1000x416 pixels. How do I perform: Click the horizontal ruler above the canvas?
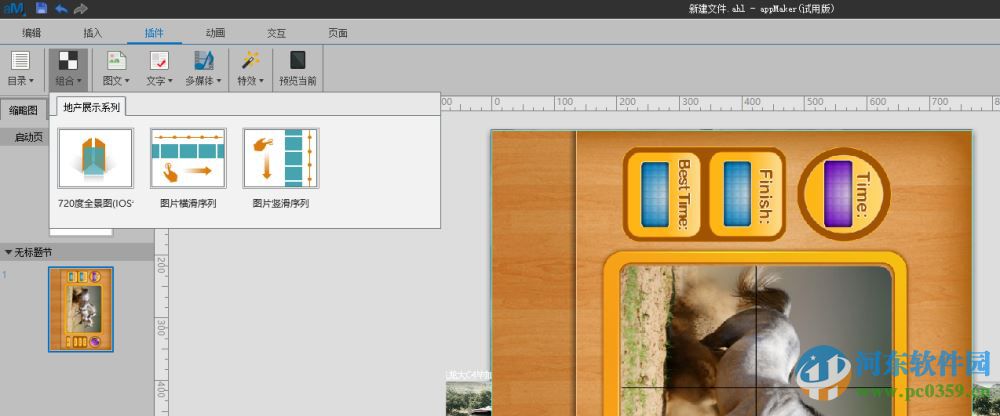(x=720, y=103)
